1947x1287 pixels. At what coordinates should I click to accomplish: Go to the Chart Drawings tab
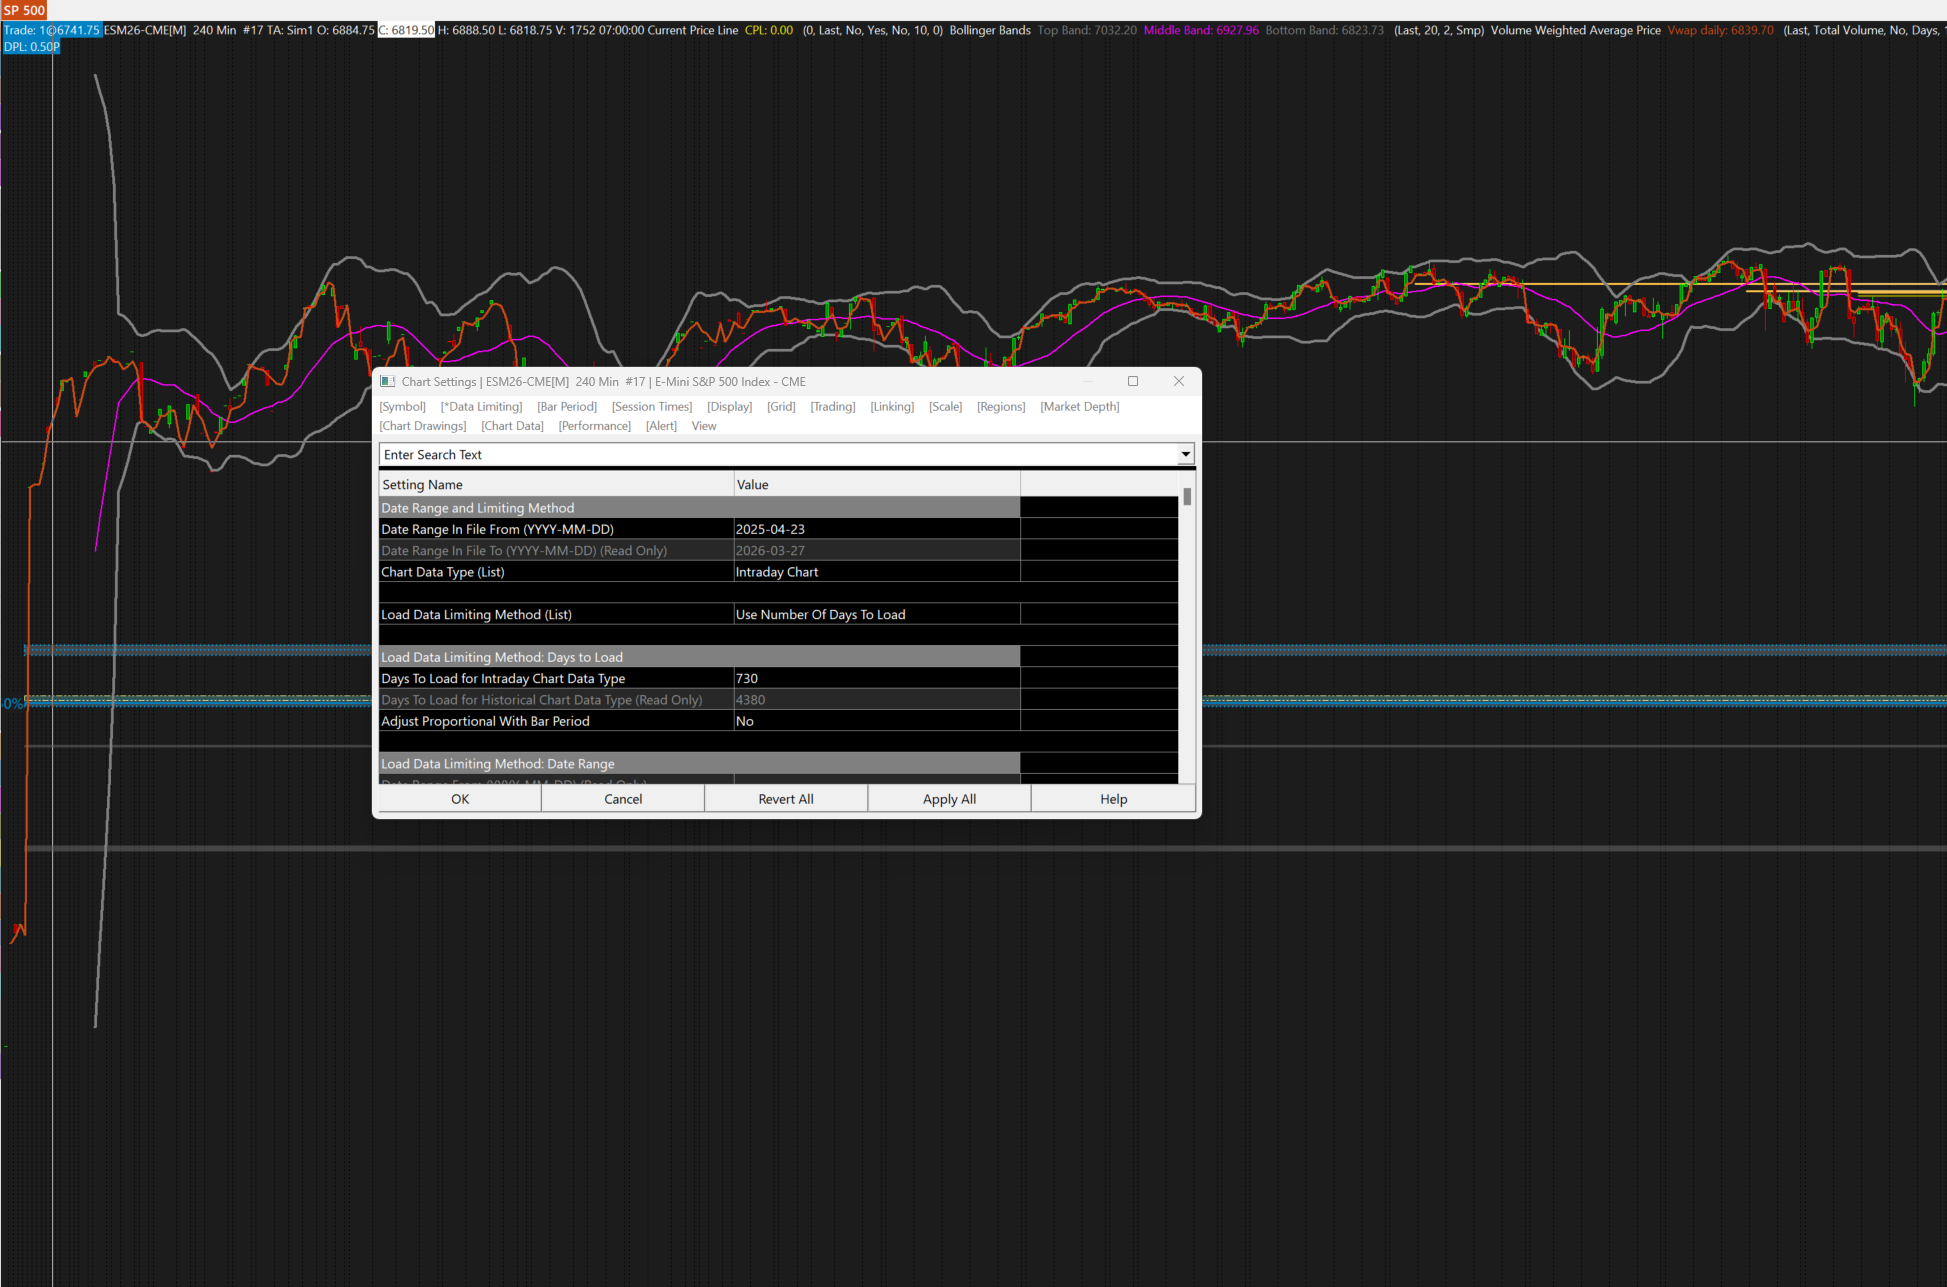tap(422, 426)
